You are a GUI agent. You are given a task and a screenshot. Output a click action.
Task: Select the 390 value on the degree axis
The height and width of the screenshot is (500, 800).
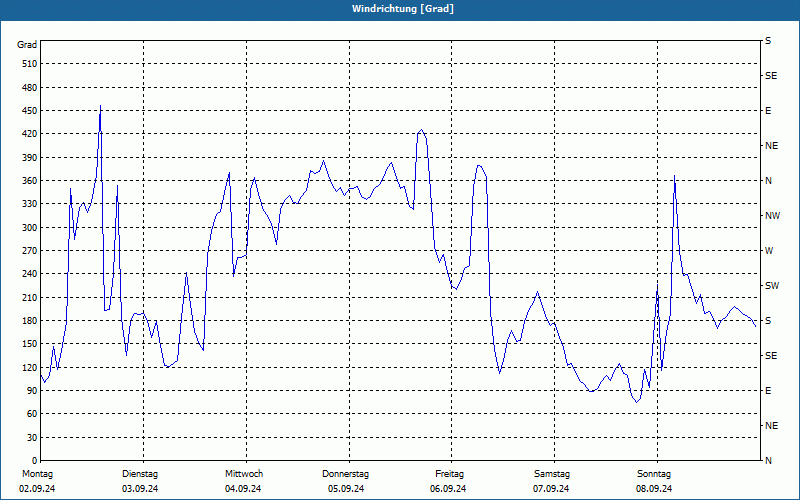click(30, 157)
